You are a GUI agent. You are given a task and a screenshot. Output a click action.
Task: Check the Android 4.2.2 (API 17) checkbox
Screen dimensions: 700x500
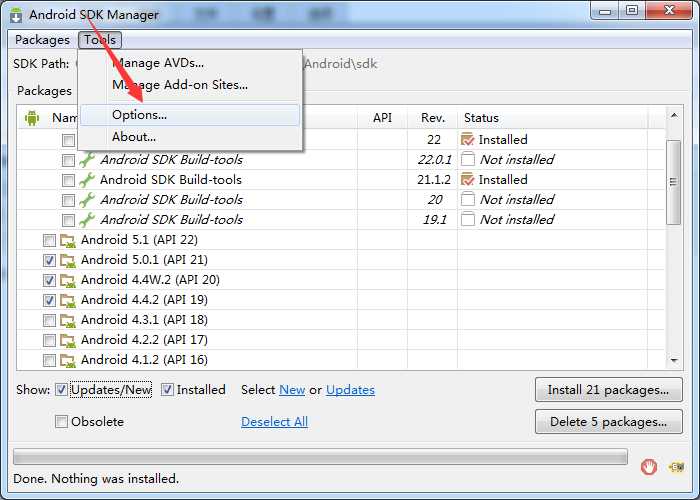click(49, 341)
